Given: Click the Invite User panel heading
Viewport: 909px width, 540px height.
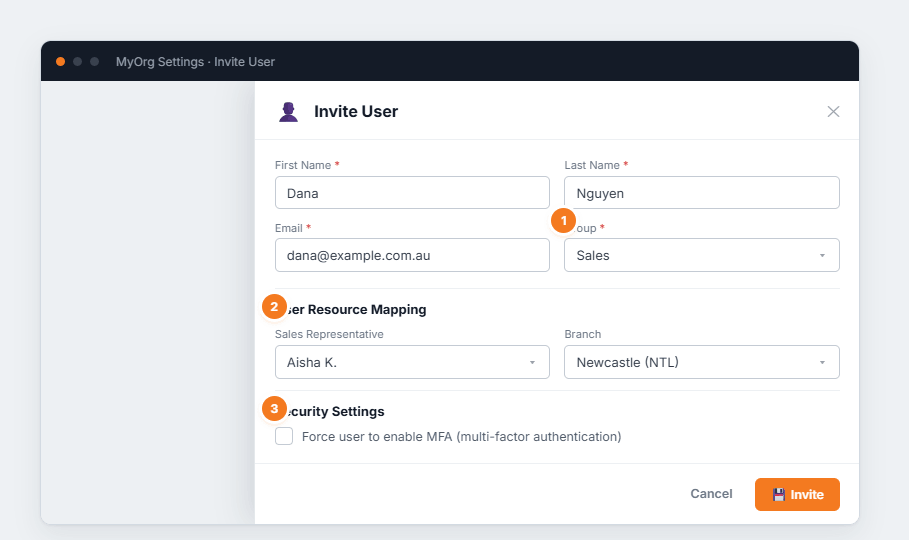Looking at the screenshot, I should 356,111.
